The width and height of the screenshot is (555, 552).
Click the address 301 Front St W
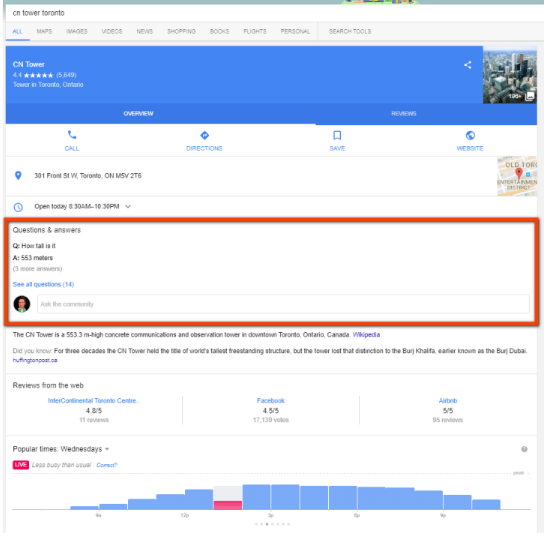88,176
